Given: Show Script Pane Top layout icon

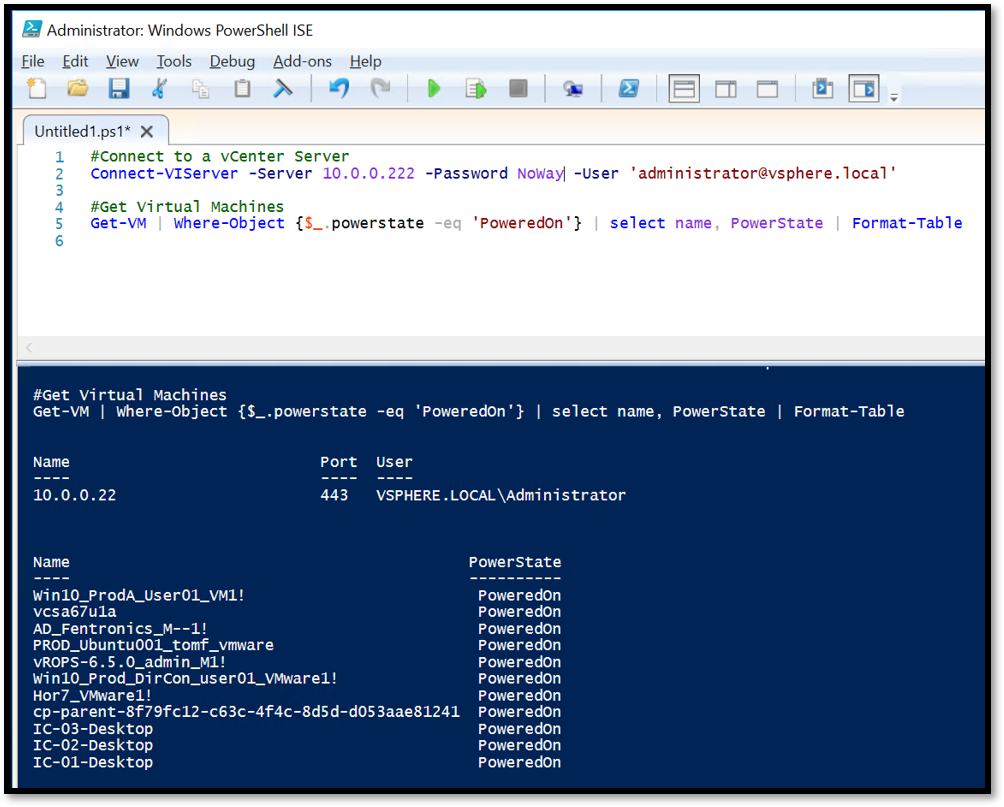Looking at the screenshot, I should (x=684, y=88).
